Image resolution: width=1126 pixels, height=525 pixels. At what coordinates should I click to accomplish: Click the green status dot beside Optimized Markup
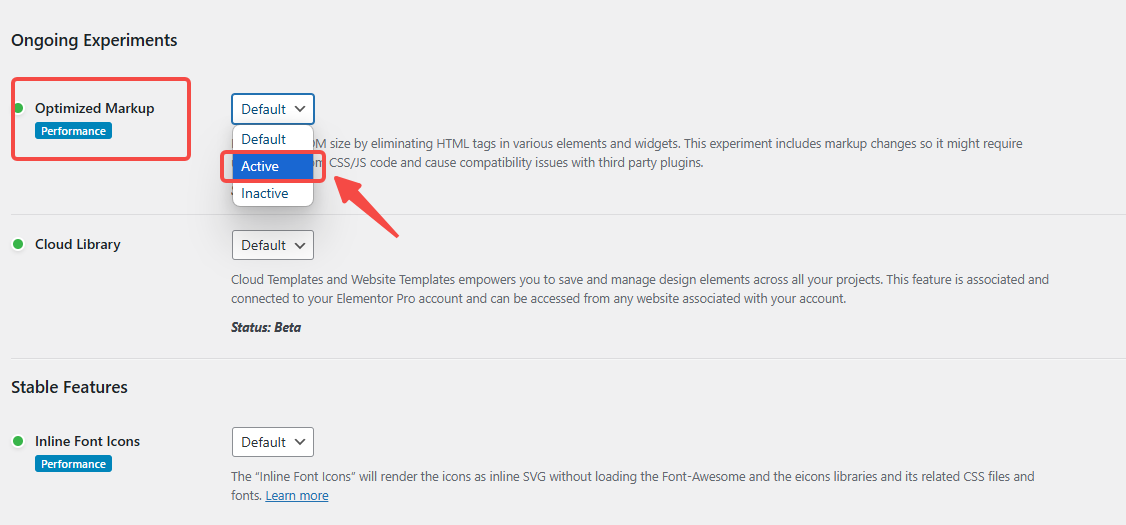[x=18, y=108]
